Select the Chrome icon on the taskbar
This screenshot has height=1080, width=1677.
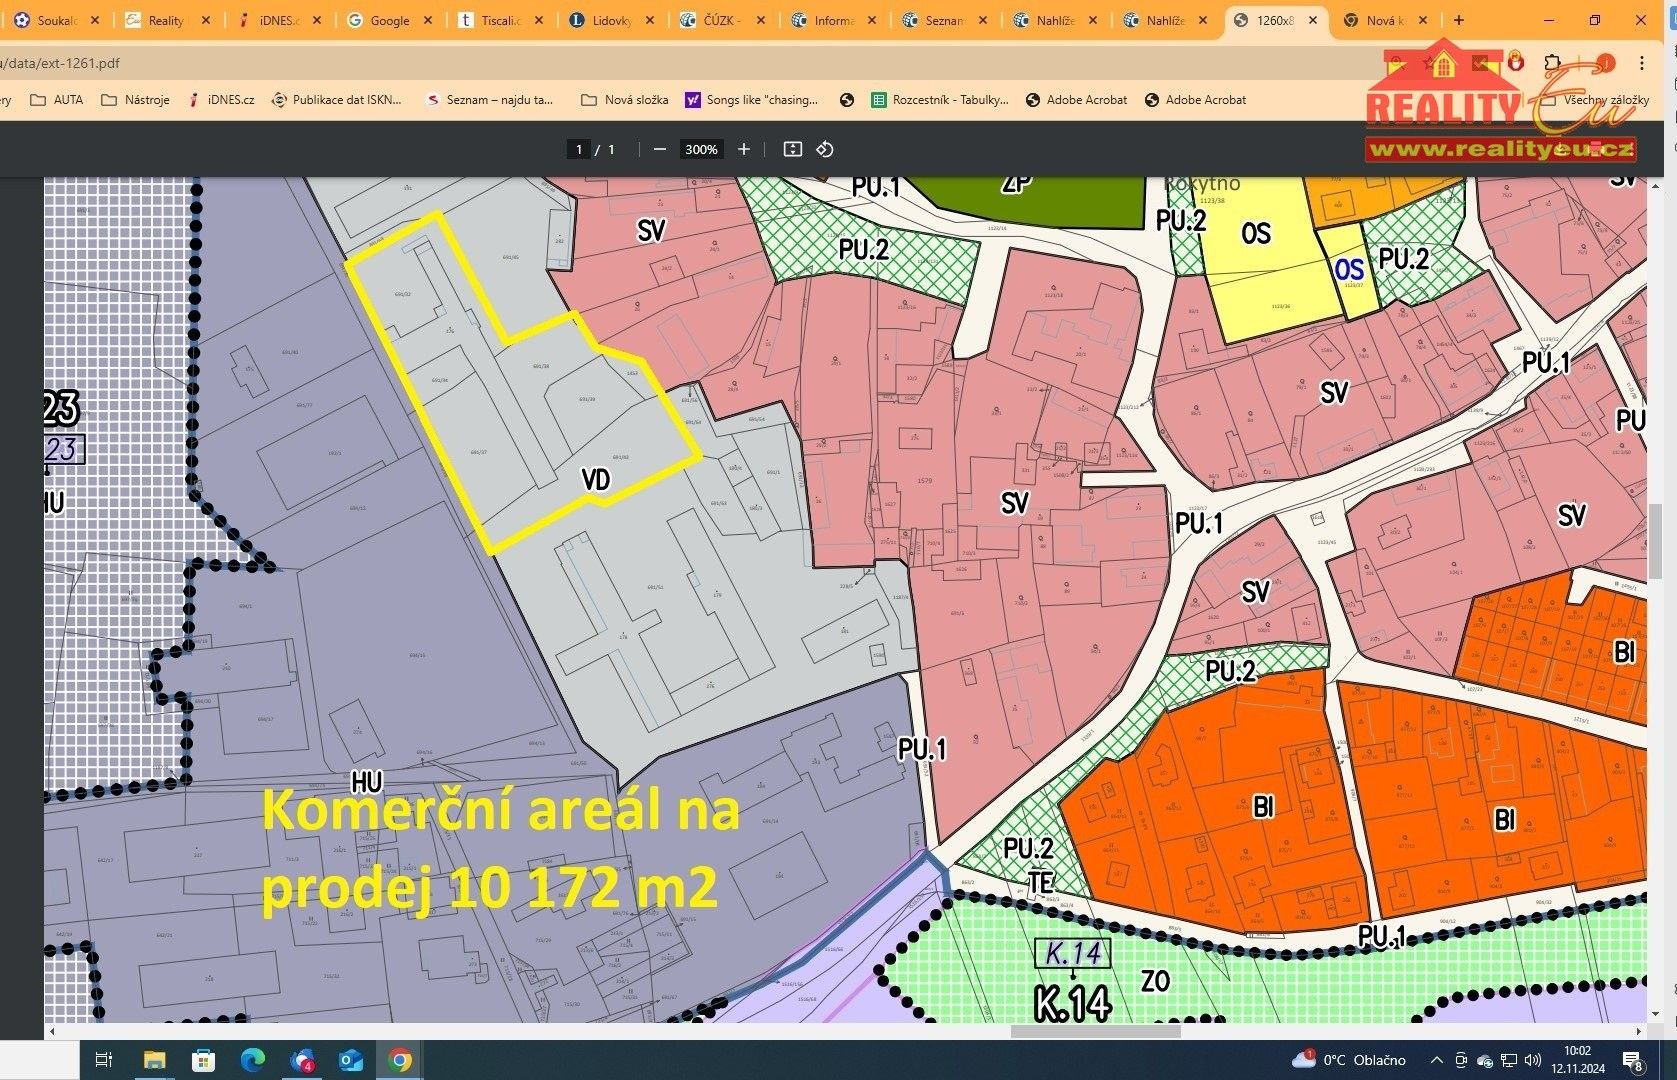click(397, 1059)
